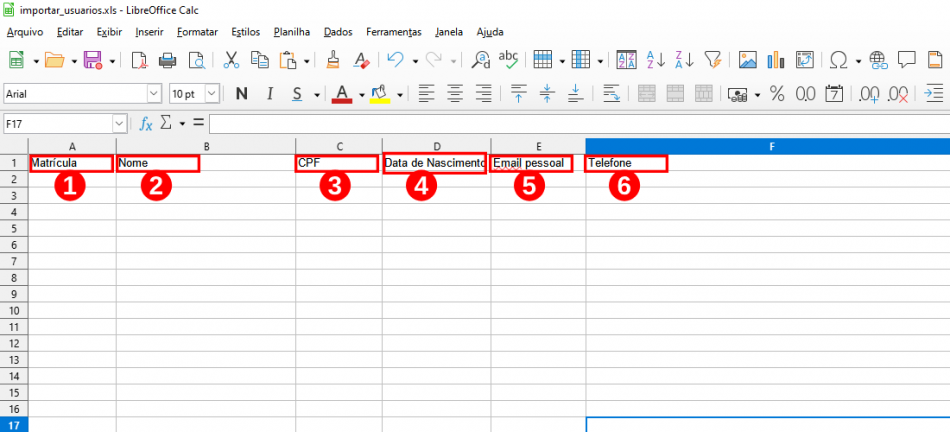Insert a hyperlink
This screenshot has width=950, height=432.
click(x=878, y=60)
